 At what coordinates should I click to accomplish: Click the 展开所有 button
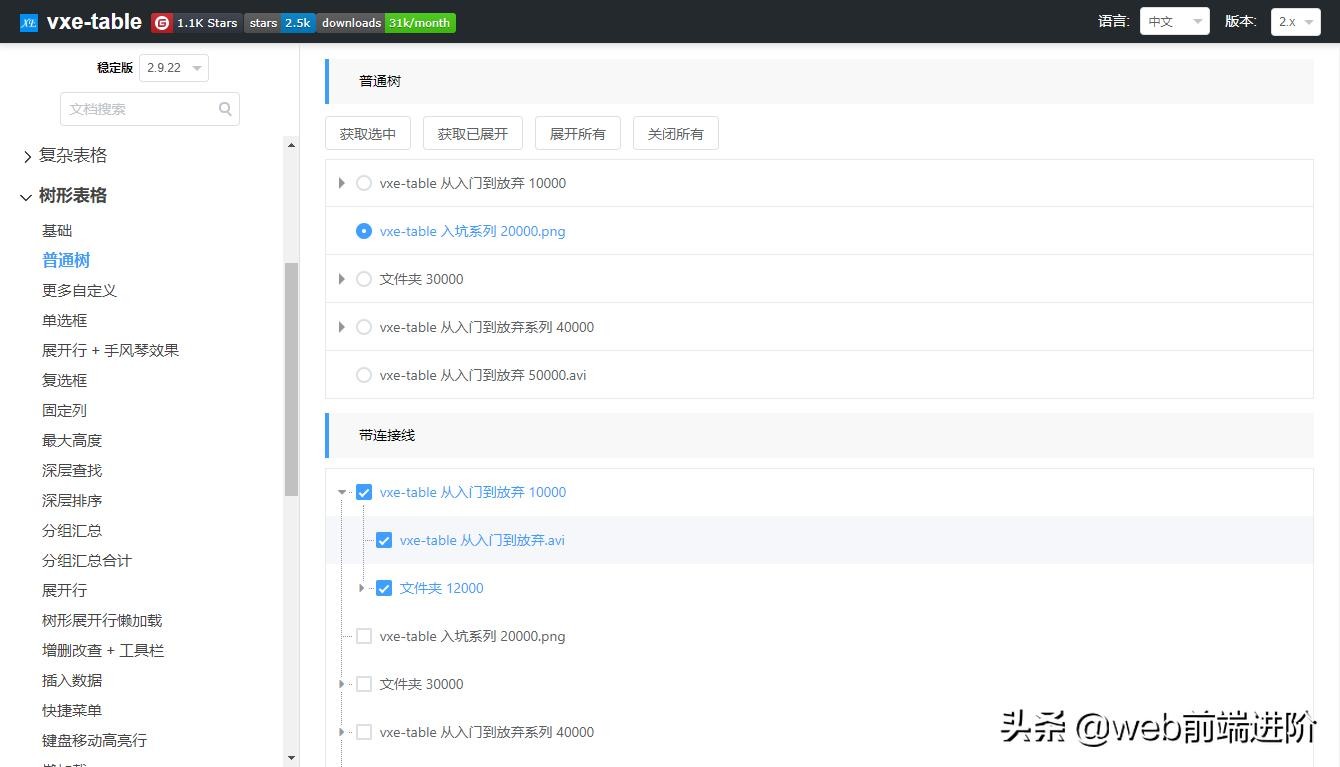point(577,134)
